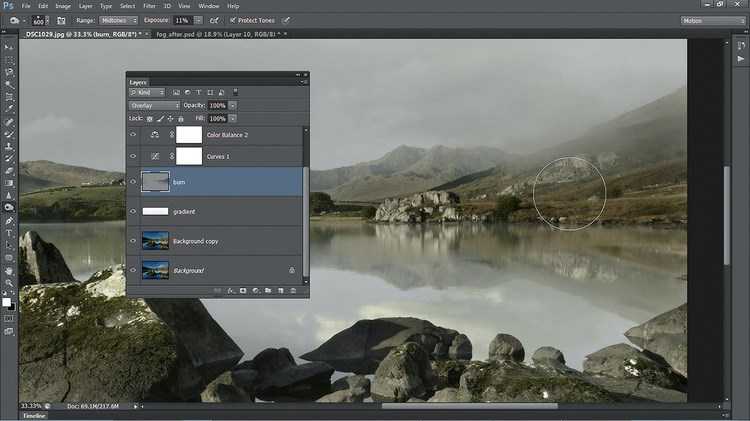Open the Timeline panel at the bottom

tap(34, 416)
